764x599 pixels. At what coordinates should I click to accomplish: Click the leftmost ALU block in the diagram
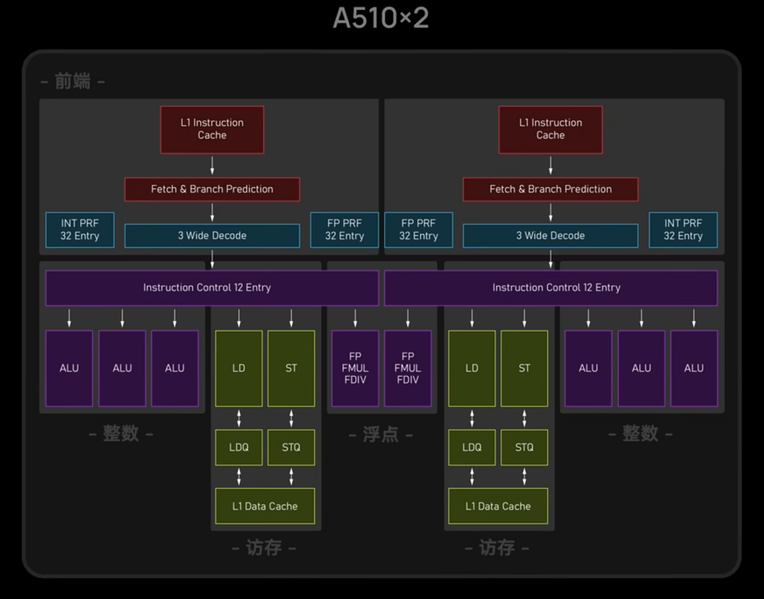[x=69, y=368]
